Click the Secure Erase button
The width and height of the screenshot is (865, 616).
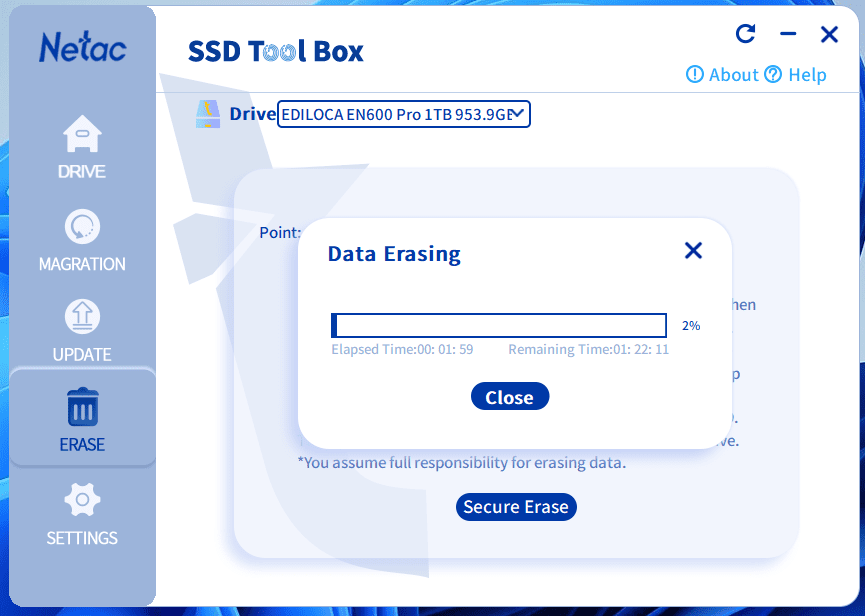pyautogui.click(x=516, y=507)
